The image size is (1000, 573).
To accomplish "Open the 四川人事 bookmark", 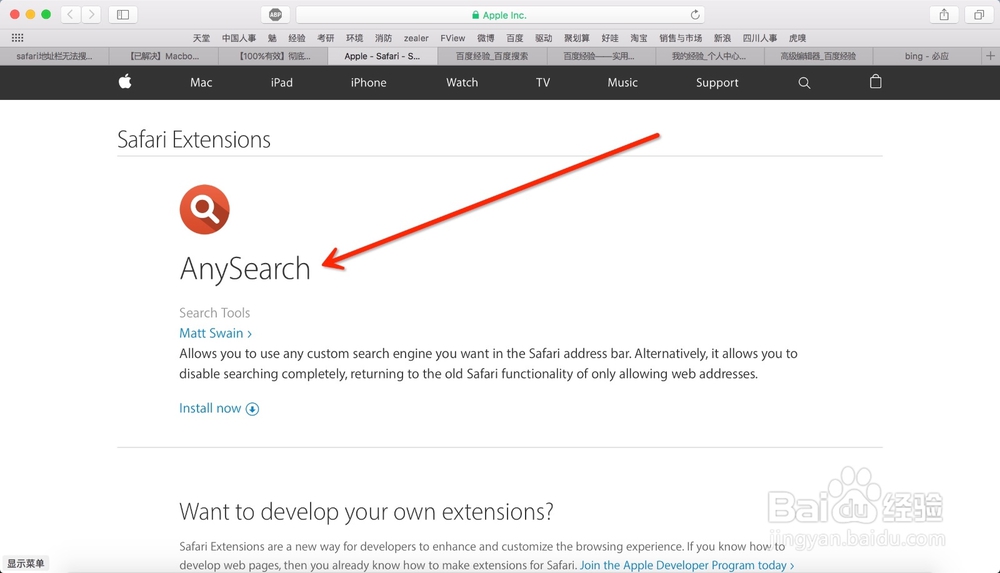I will [760, 38].
